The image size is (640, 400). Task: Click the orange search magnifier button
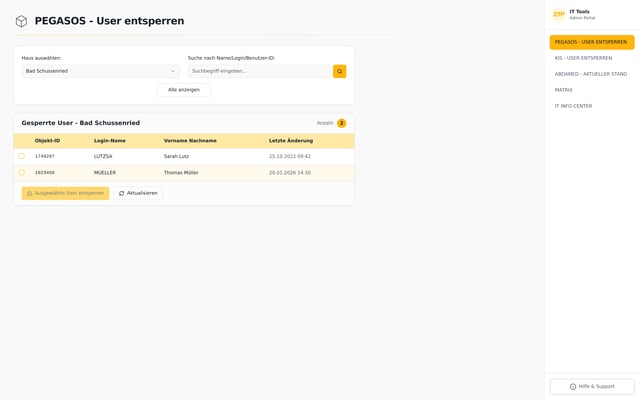pyautogui.click(x=339, y=71)
